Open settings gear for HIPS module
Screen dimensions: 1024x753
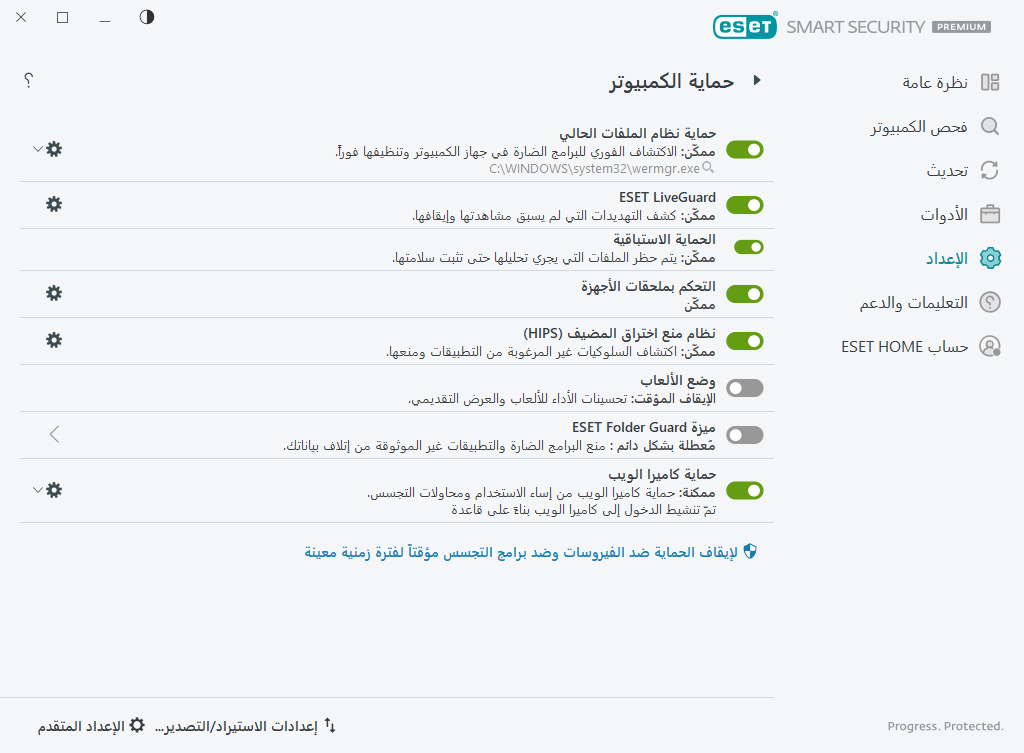53,340
